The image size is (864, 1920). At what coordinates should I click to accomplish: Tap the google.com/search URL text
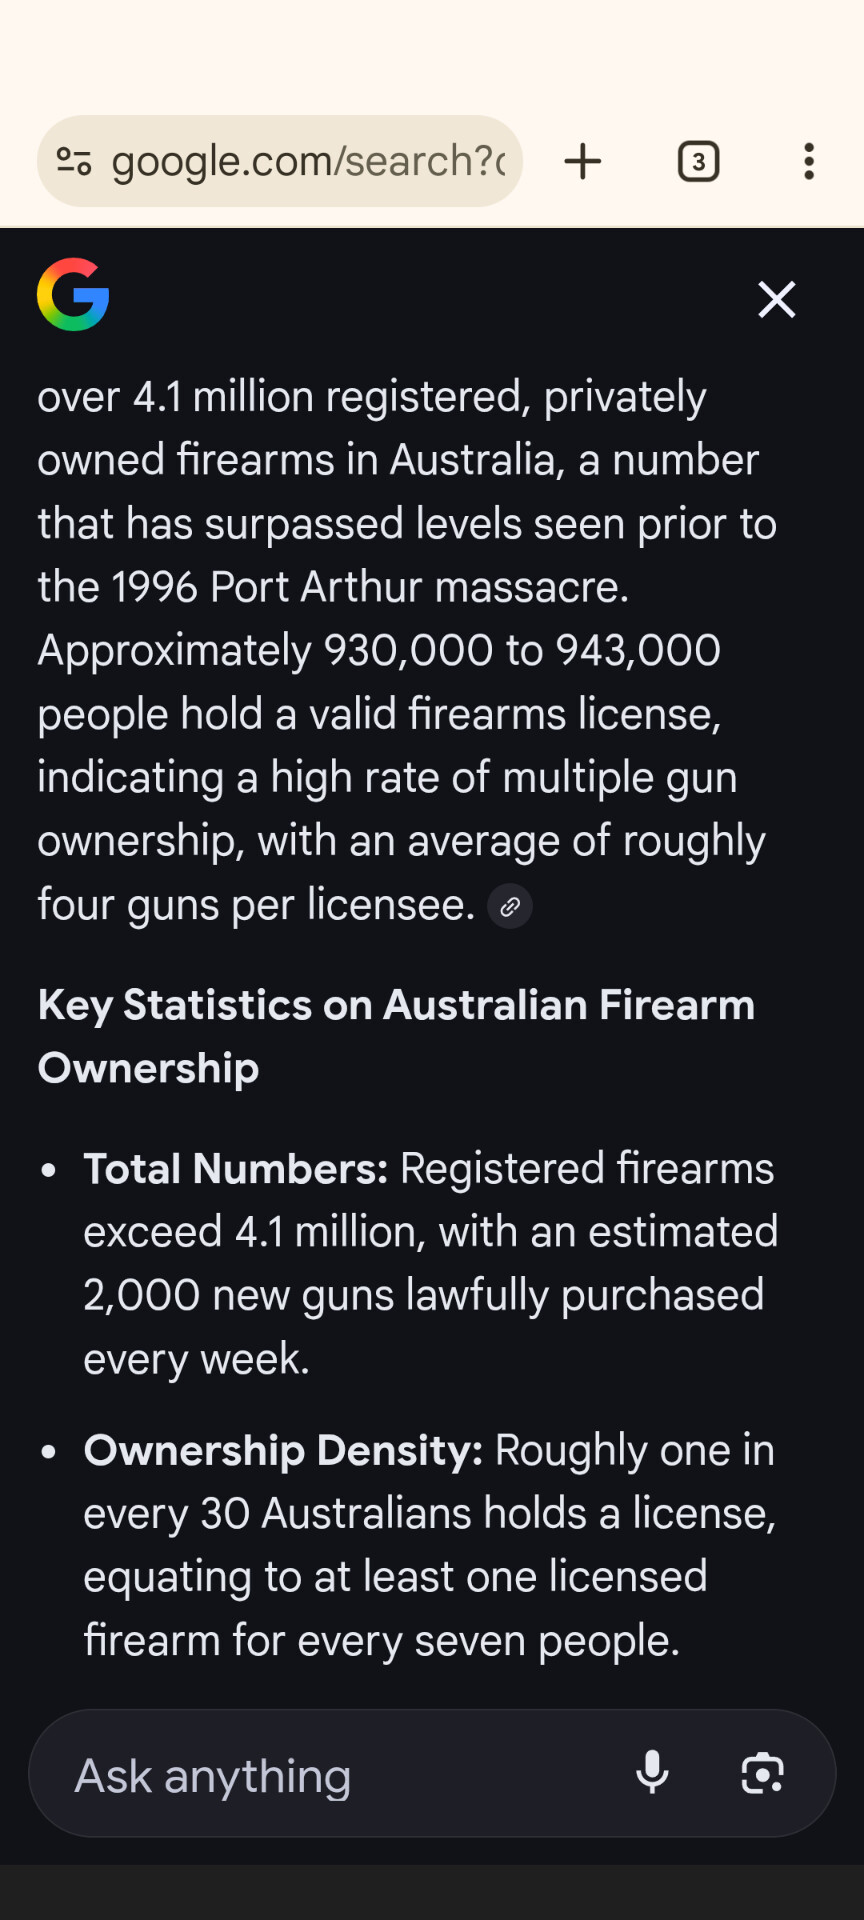pyautogui.click(x=308, y=161)
